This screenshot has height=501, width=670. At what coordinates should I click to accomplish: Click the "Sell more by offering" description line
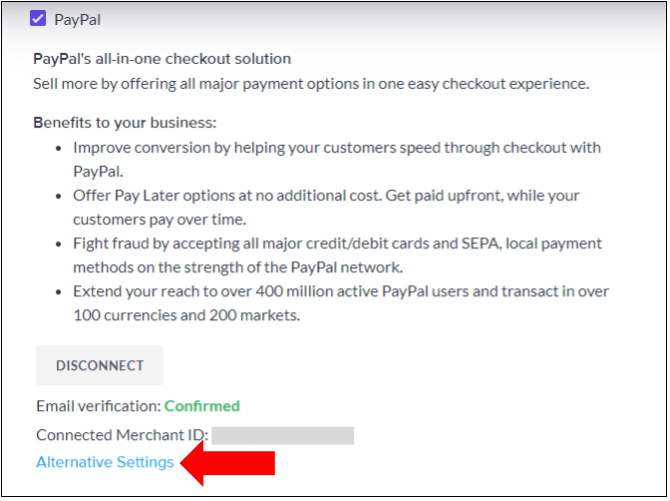click(311, 83)
